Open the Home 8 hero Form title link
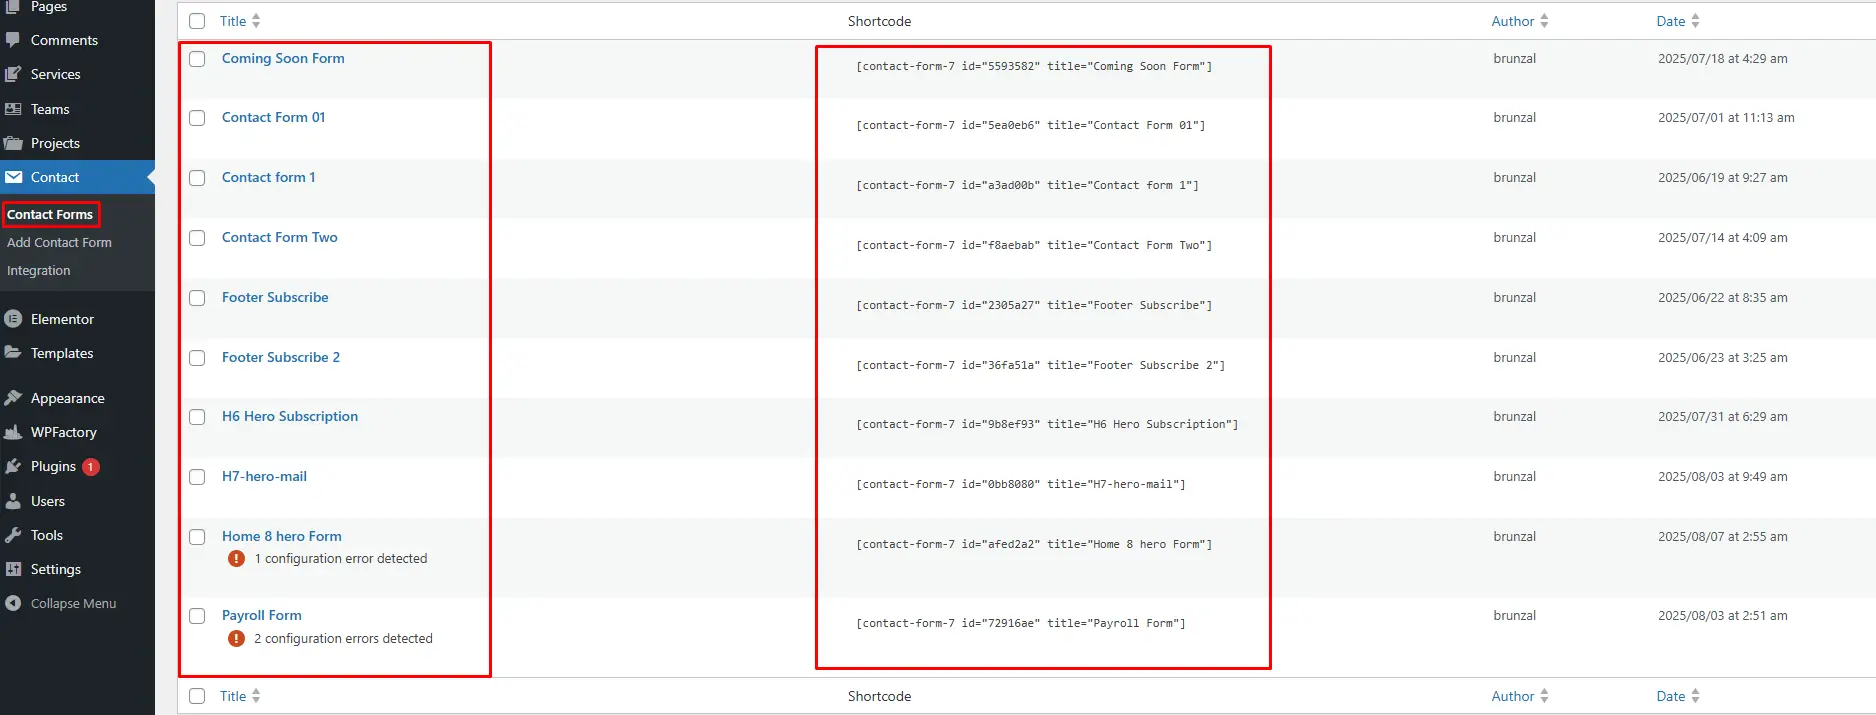Viewport: 1876px width, 715px height. tap(282, 536)
